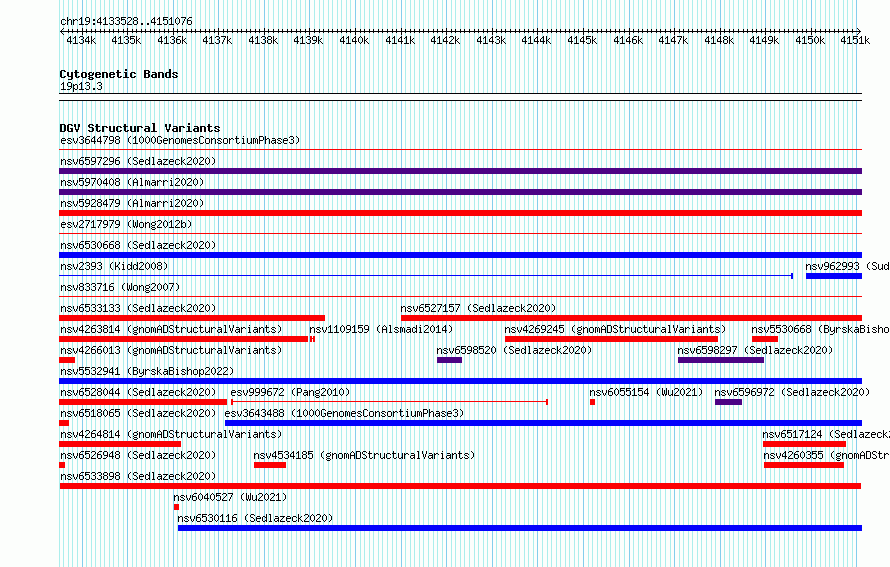The image size is (890, 567).
Task: Select the nsv6530668 blue variant bar
Action: [460, 255]
